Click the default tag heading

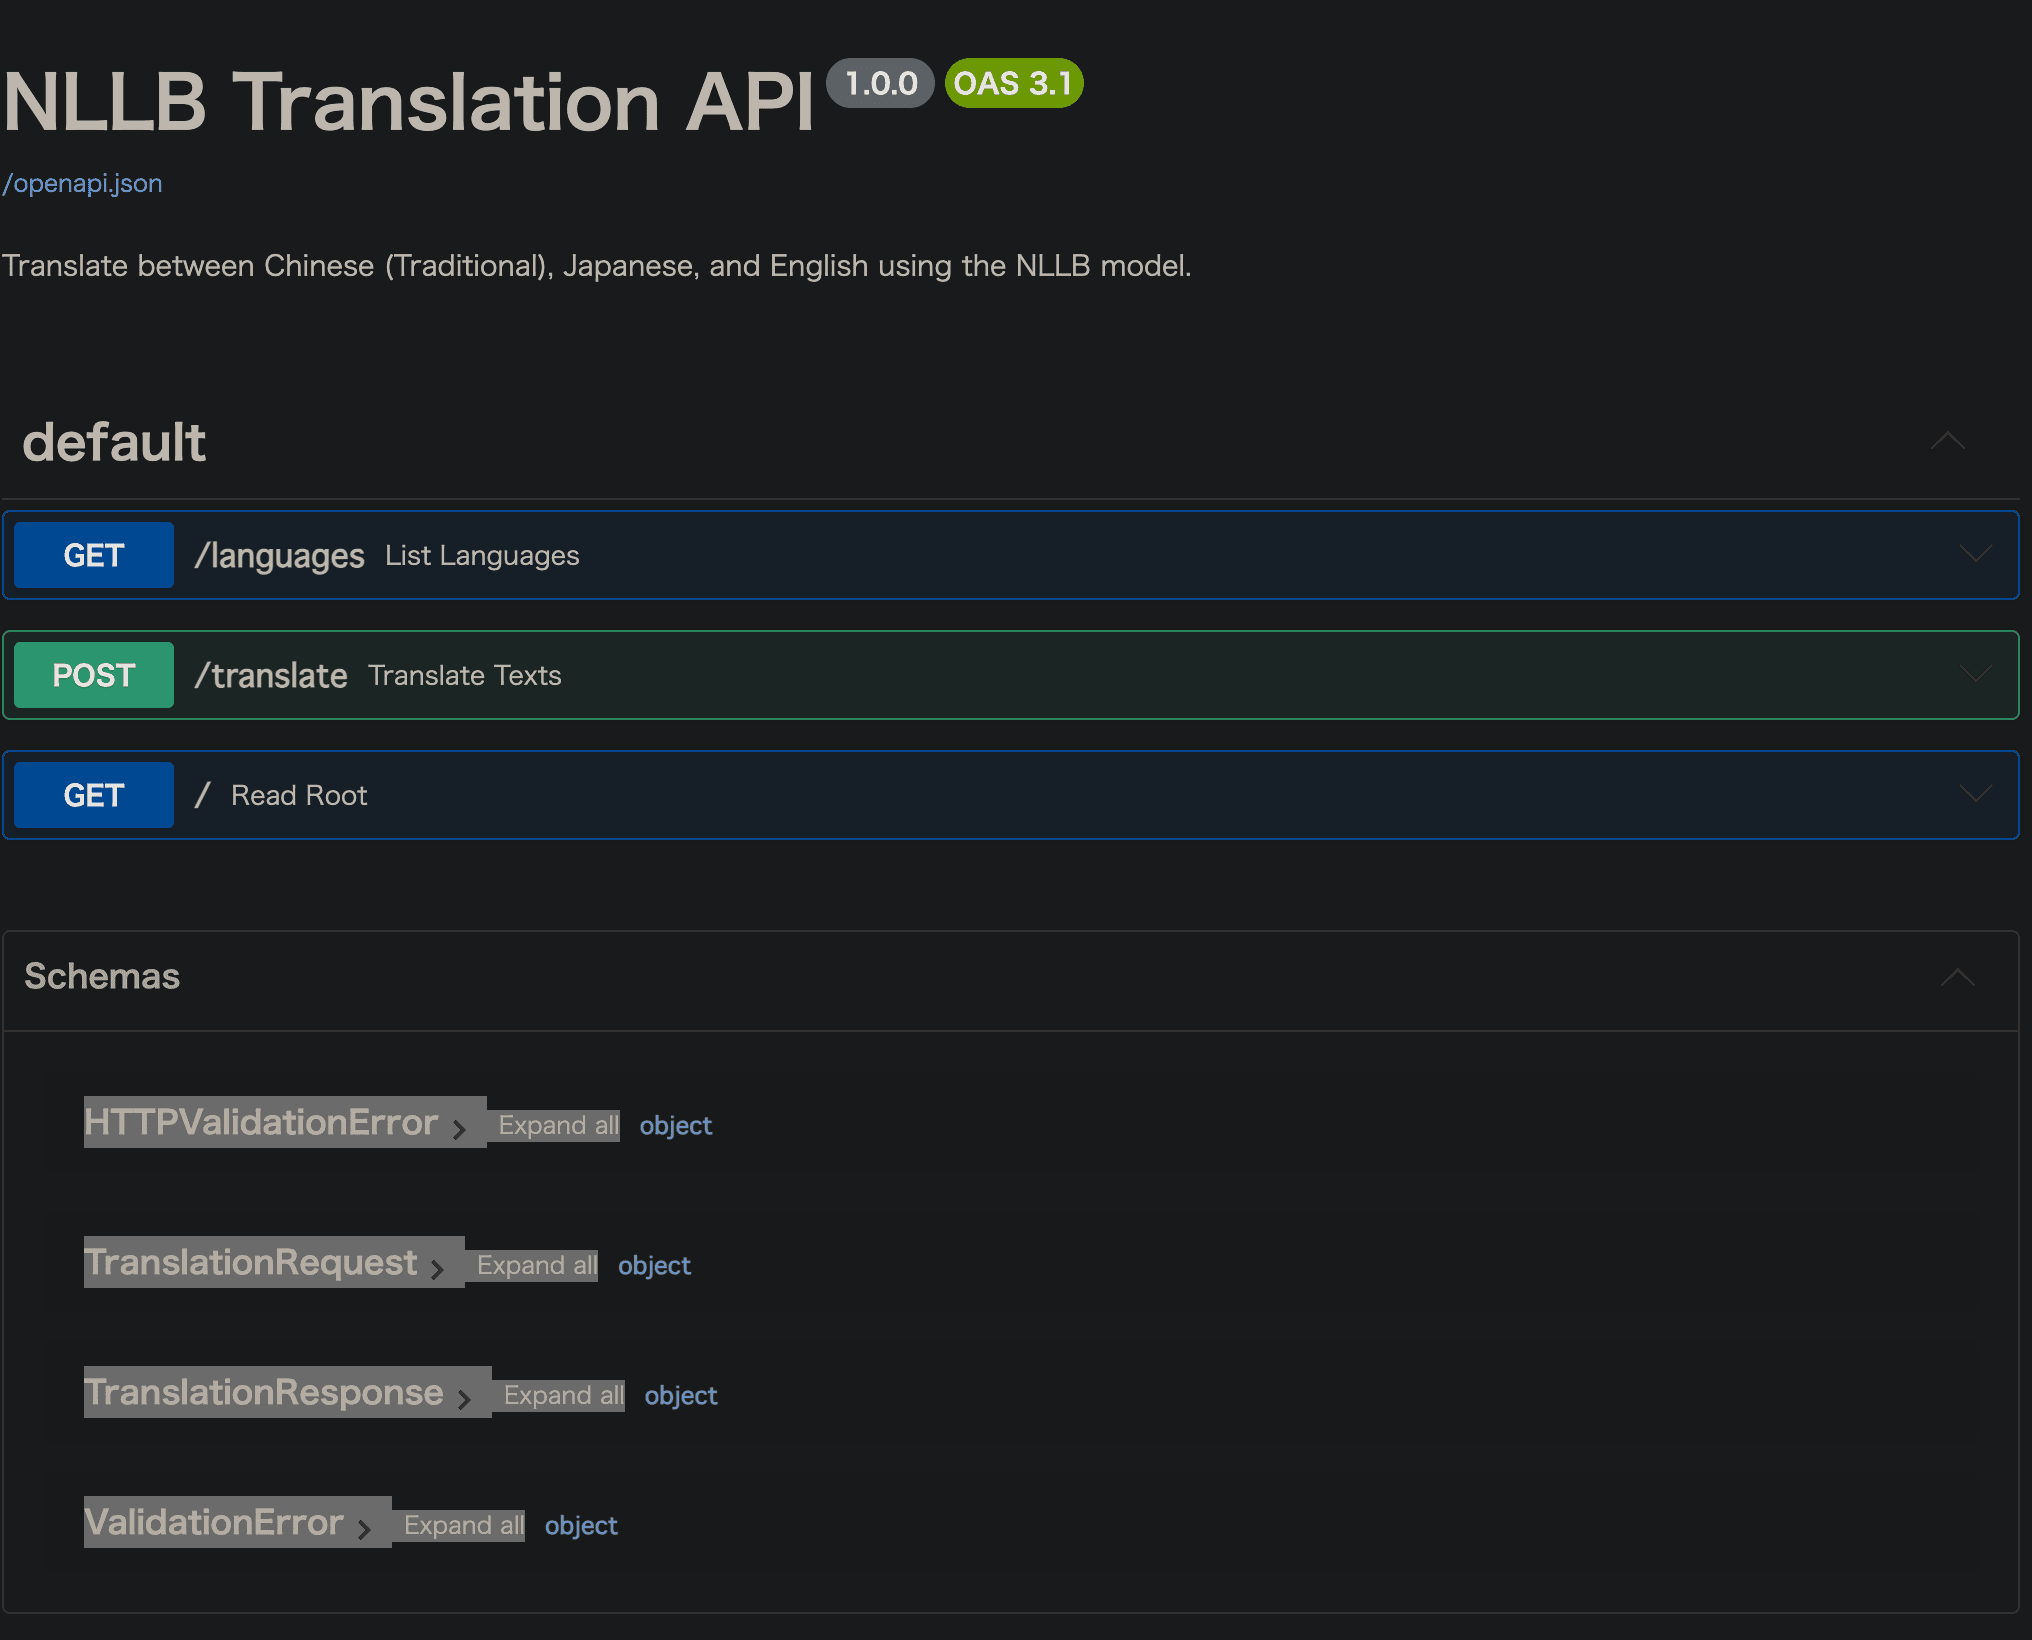(114, 443)
